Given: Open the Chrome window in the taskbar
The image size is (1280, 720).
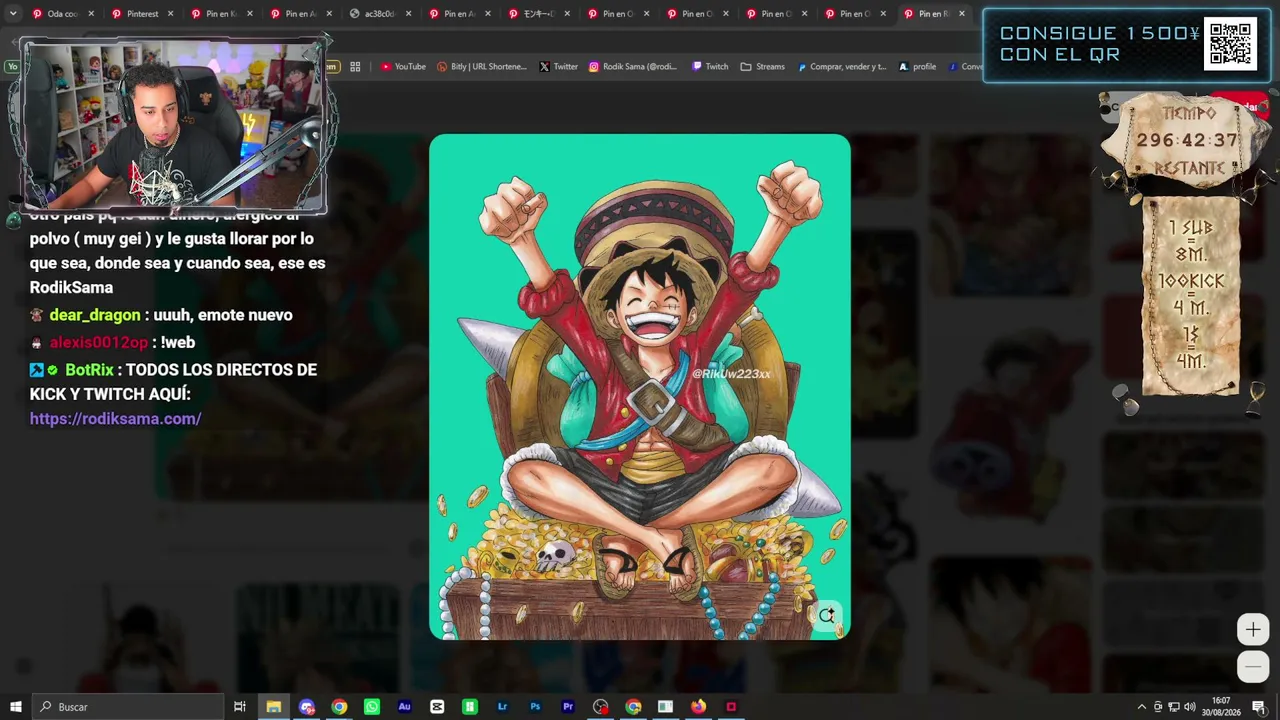Looking at the screenshot, I should (339, 707).
